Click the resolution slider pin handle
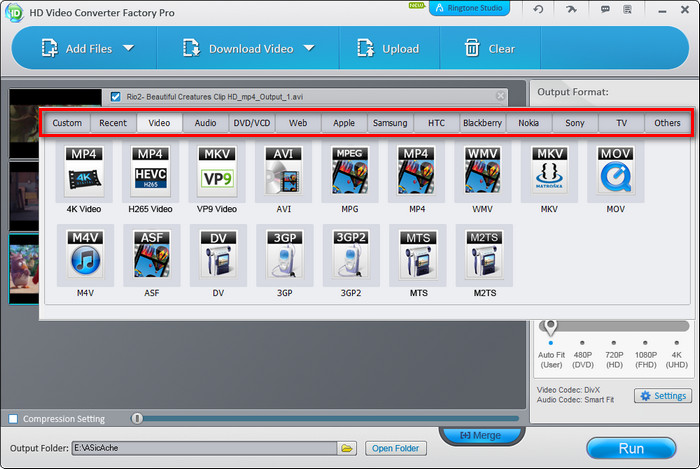The width and height of the screenshot is (700, 469). (x=550, y=327)
